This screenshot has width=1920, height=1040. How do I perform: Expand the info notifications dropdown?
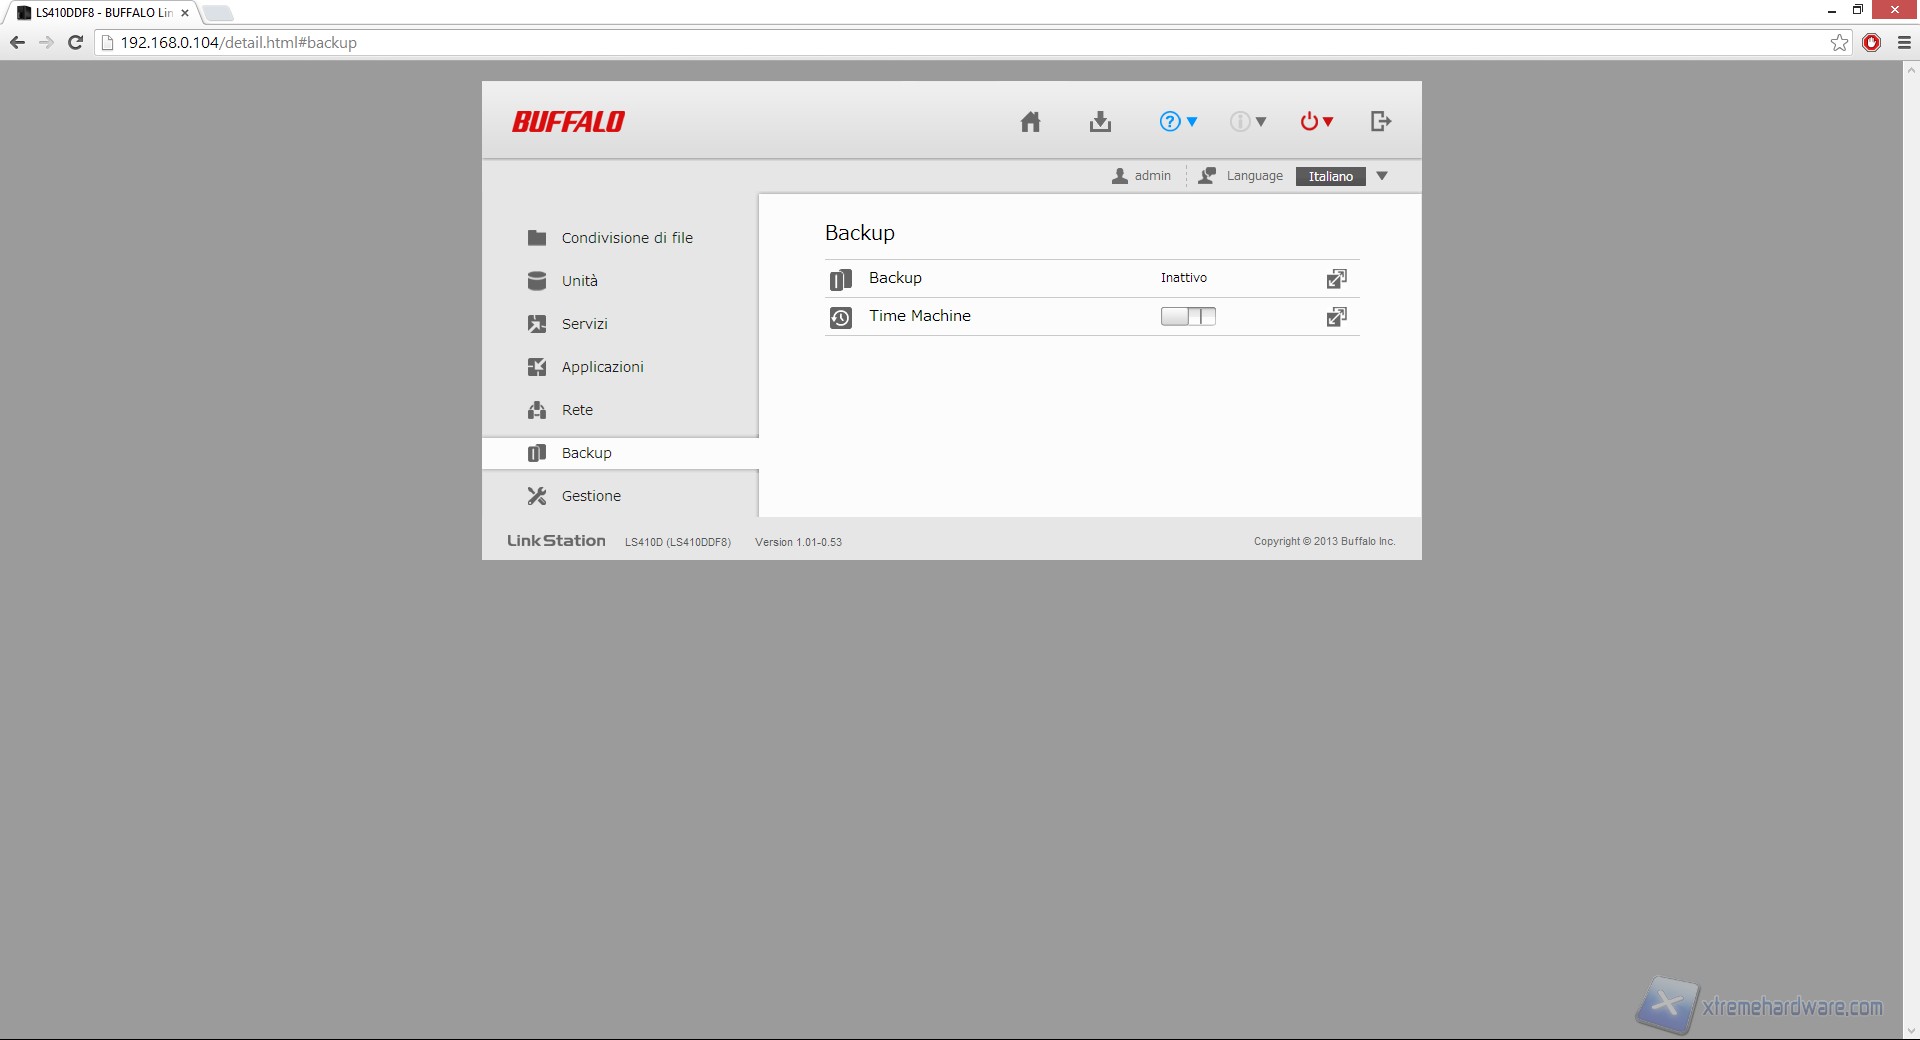(1247, 122)
